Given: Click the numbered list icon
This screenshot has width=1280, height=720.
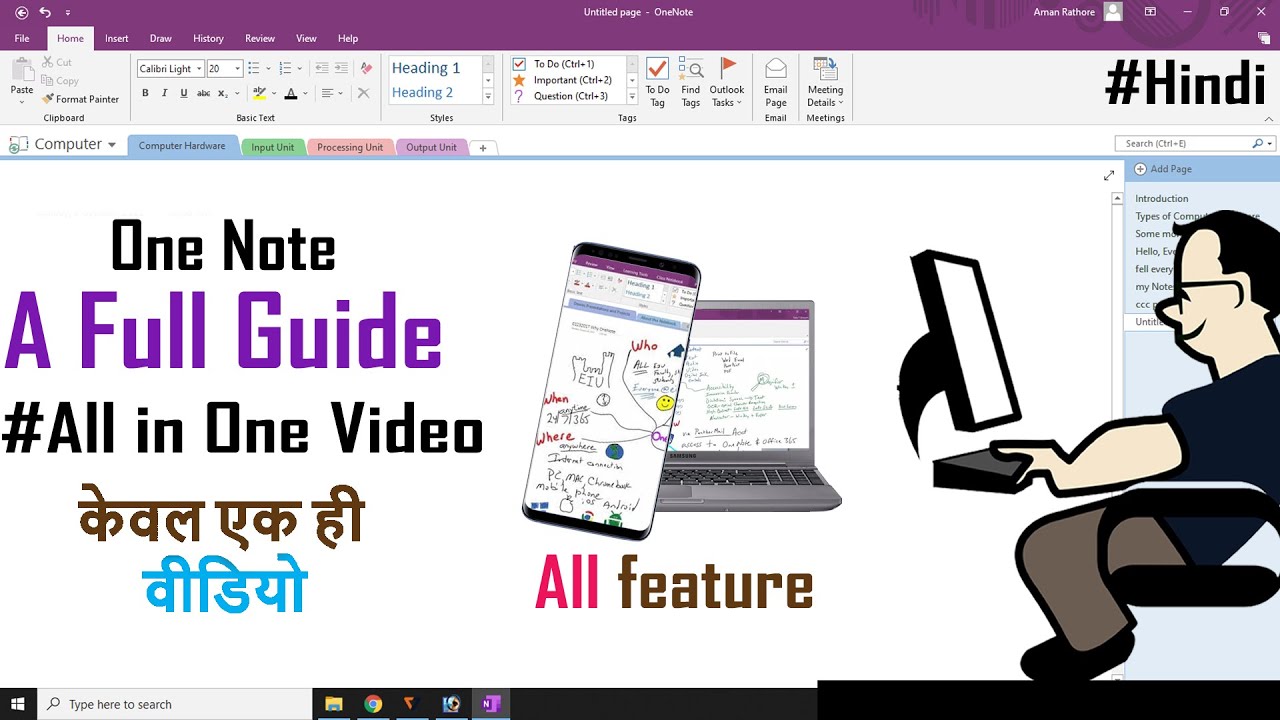Looking at the screenshot, I should (285, 68).
